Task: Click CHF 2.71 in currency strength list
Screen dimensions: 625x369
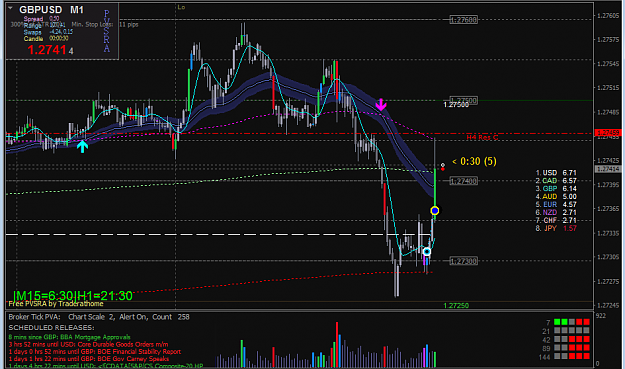Action: 556,220
